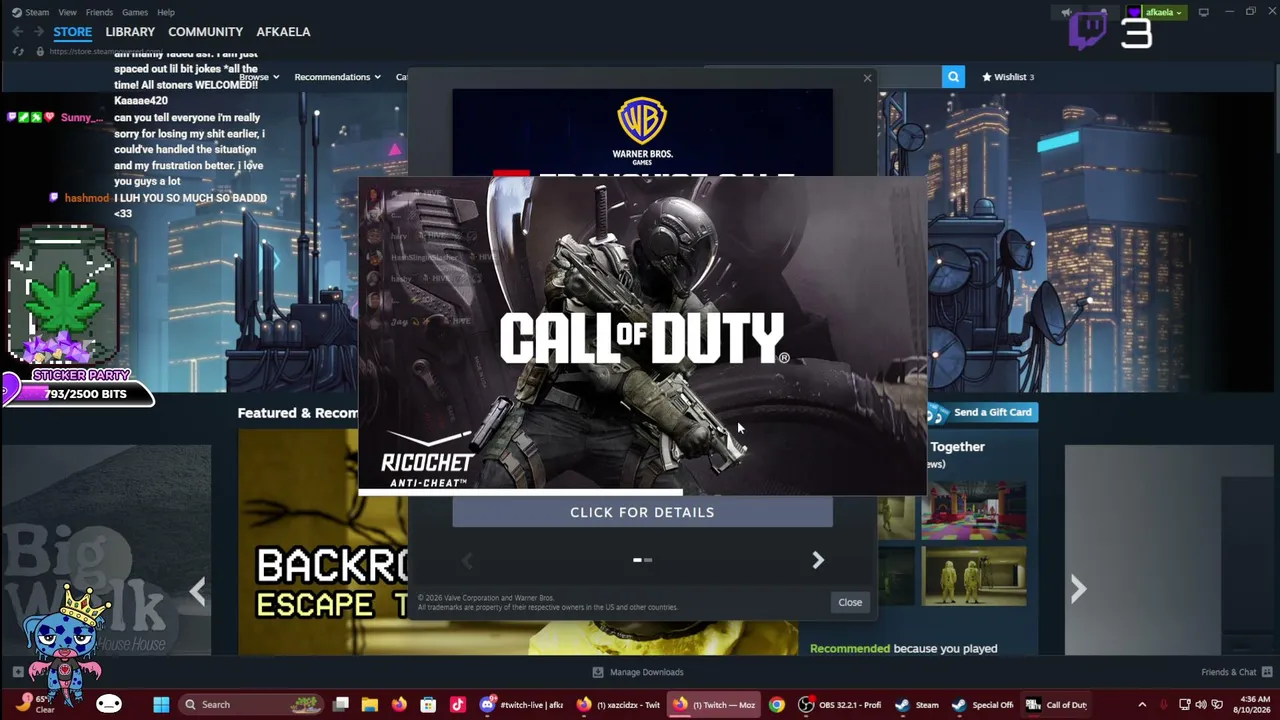This screenshot has height=720, width=1280.
Task: Open the yellow hazmat suits screenshot thumbnail
Action: click(x=973, y=576)
